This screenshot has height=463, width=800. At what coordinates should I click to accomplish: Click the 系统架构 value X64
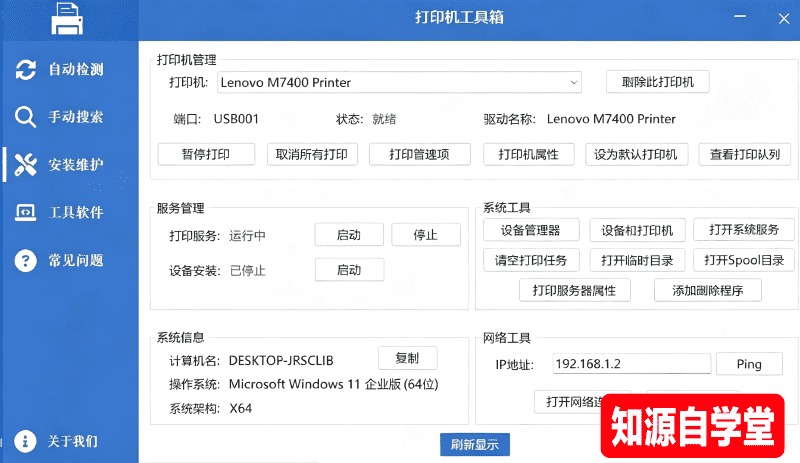point(240,408)
